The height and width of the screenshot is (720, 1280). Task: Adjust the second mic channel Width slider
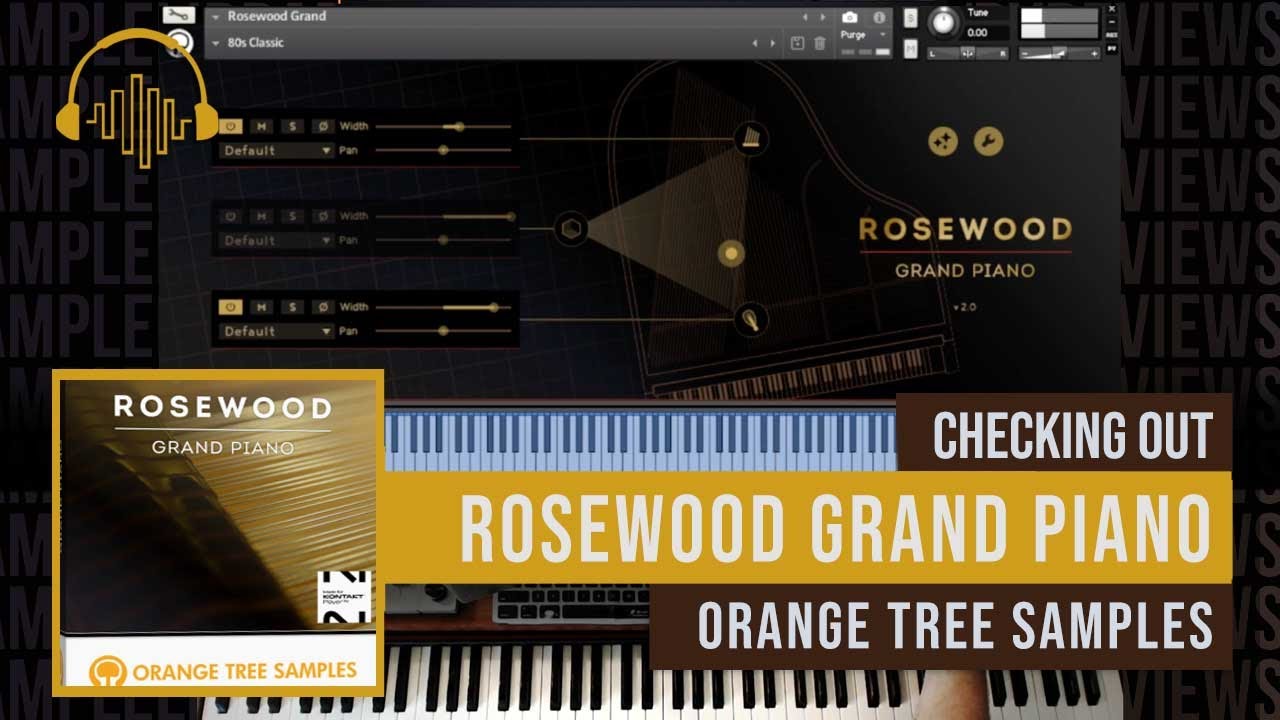(x=444, y=216)
